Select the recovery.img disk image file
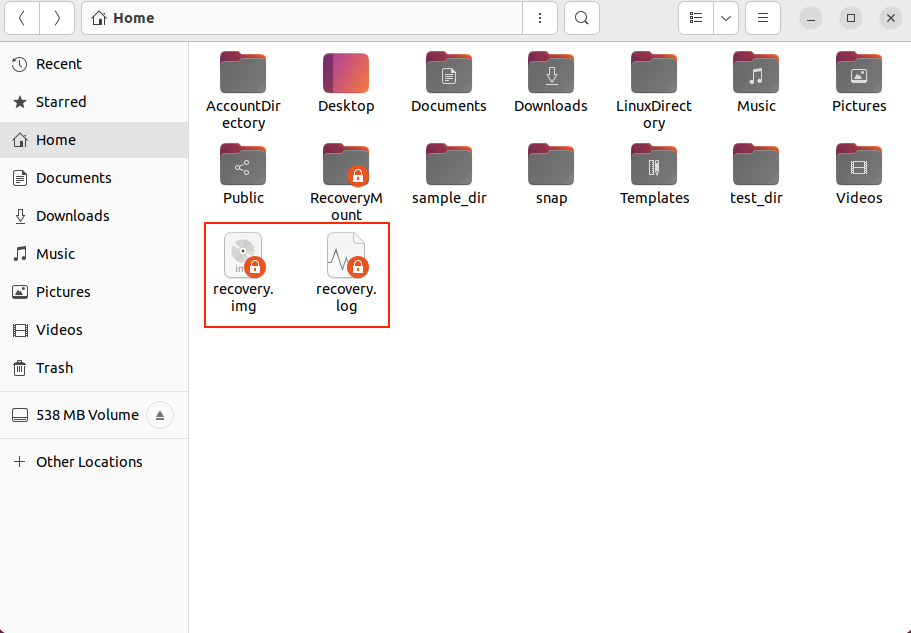 244,256
